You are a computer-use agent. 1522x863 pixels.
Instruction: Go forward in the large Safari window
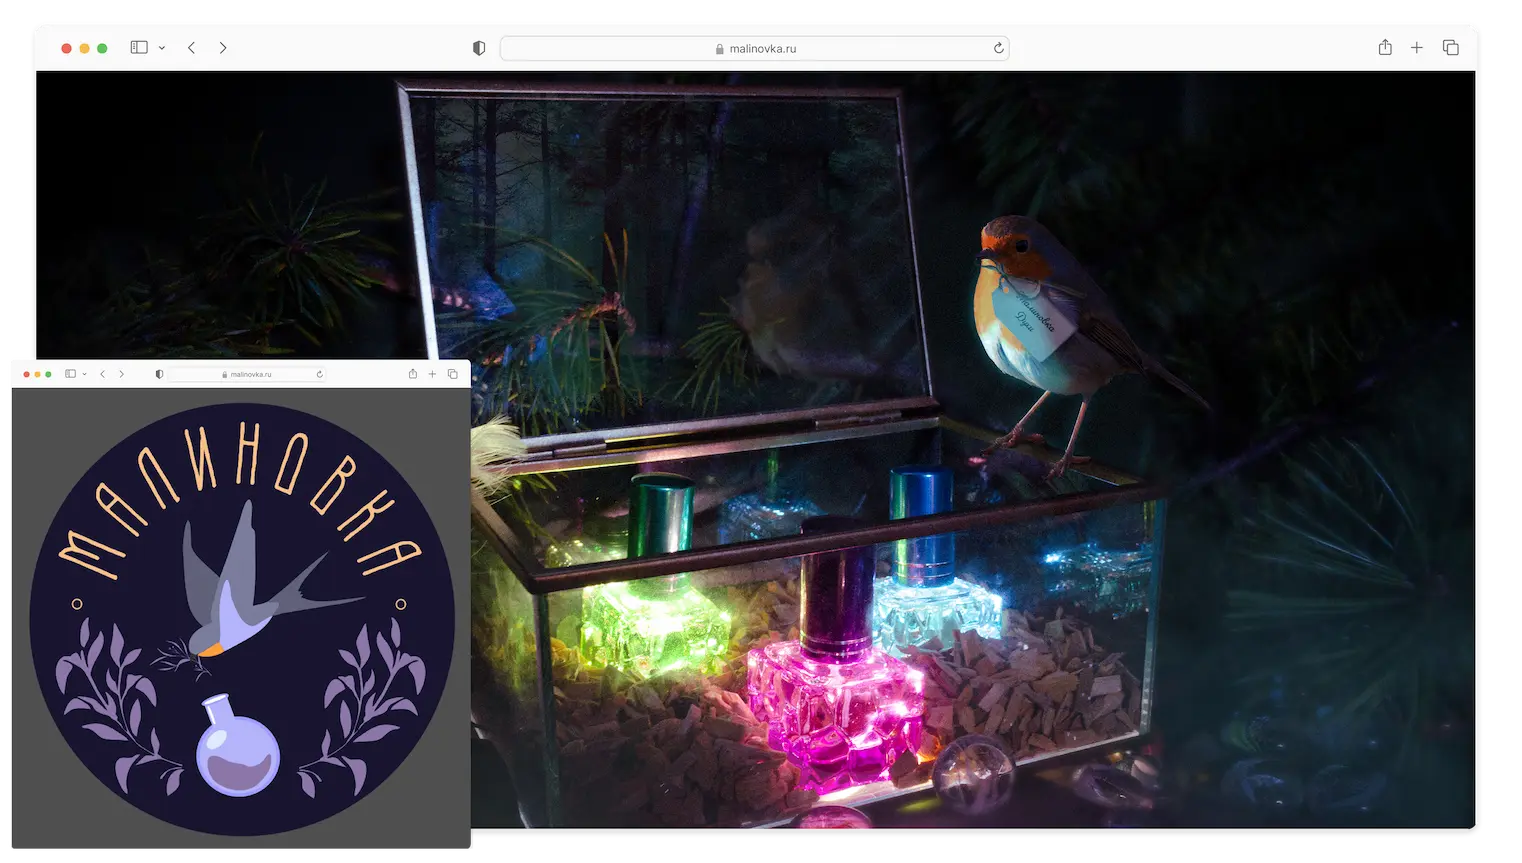tap(223, 48)
